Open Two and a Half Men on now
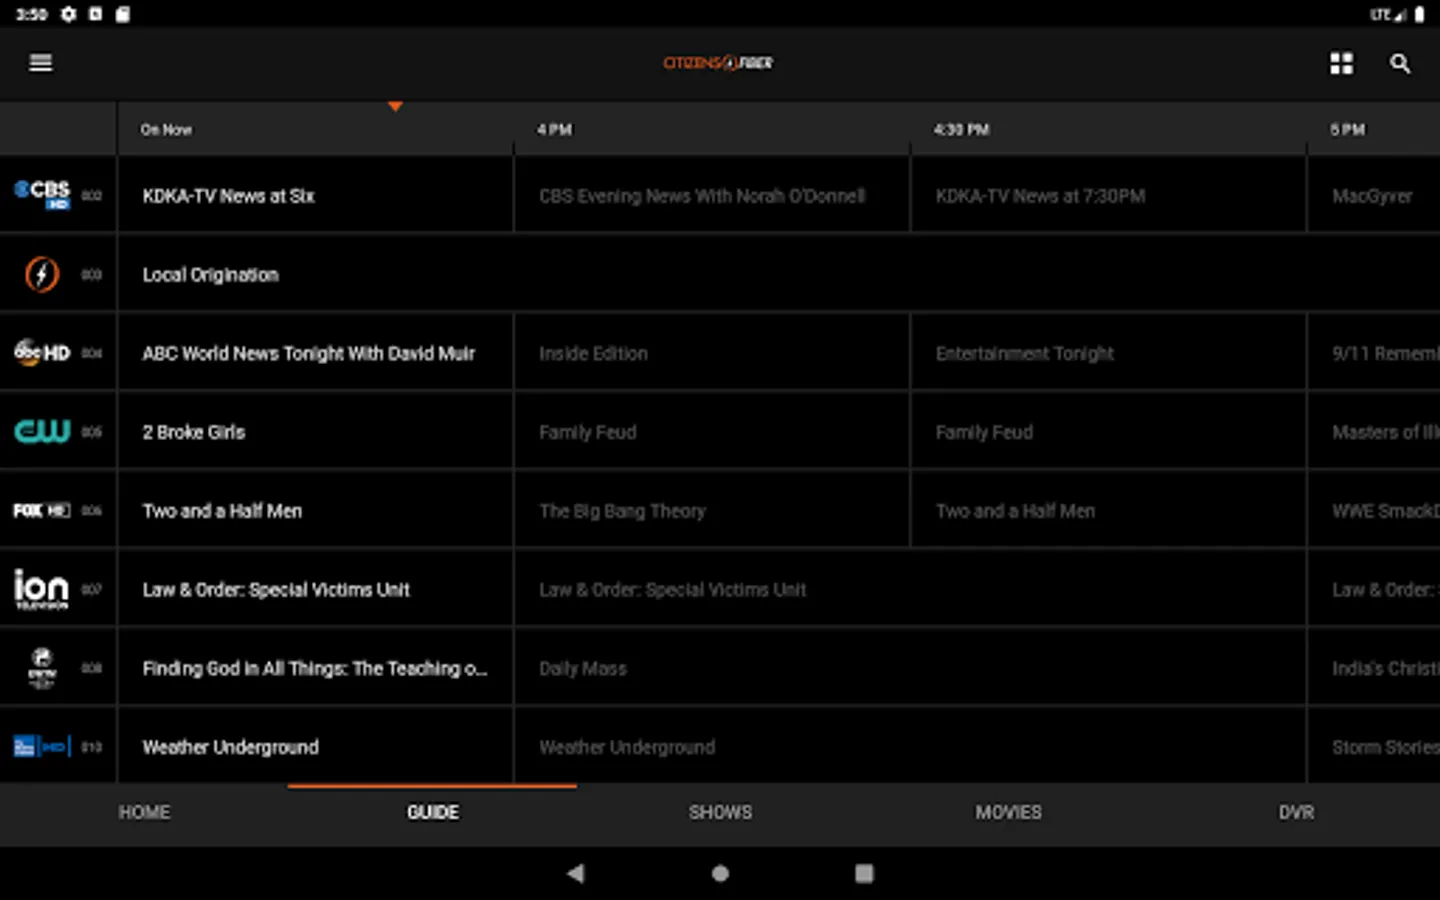Viewport: 1440px width, 900px height. 315,510
